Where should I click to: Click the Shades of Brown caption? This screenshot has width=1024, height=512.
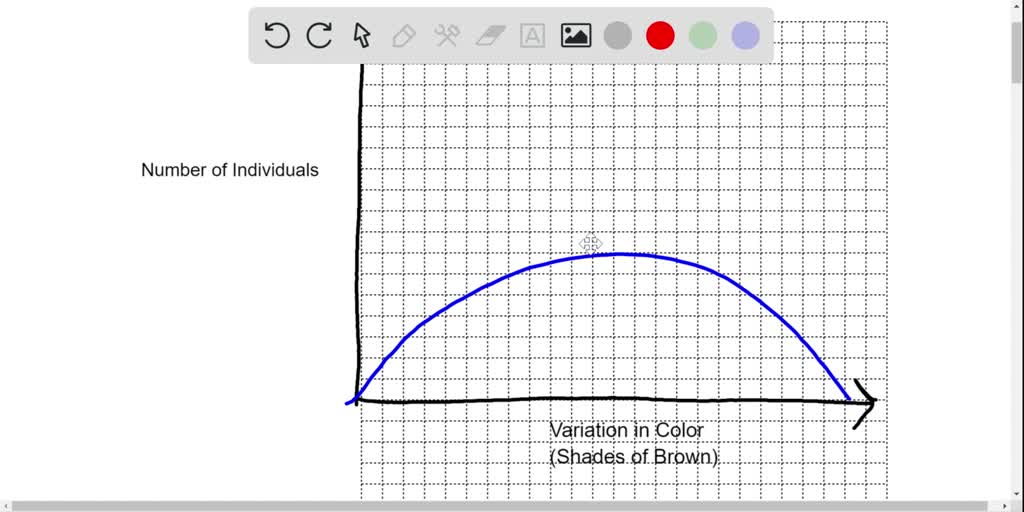tap(634, 457)
